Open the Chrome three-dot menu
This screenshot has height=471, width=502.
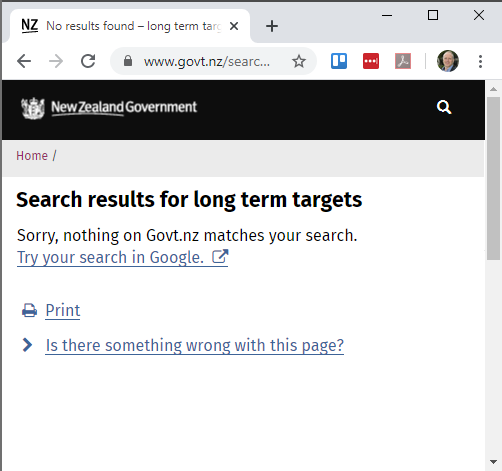tap(480, 61)
